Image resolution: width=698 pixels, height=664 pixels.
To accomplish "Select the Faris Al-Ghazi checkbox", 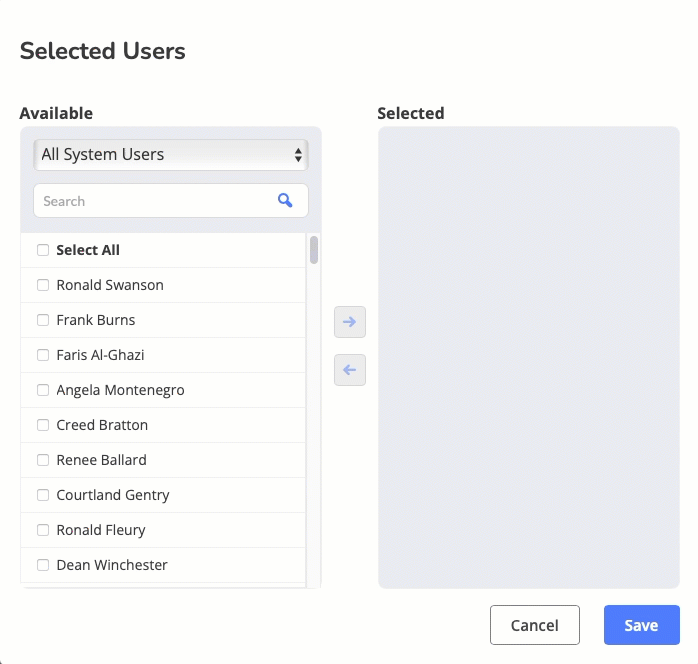I will point(43,355).
